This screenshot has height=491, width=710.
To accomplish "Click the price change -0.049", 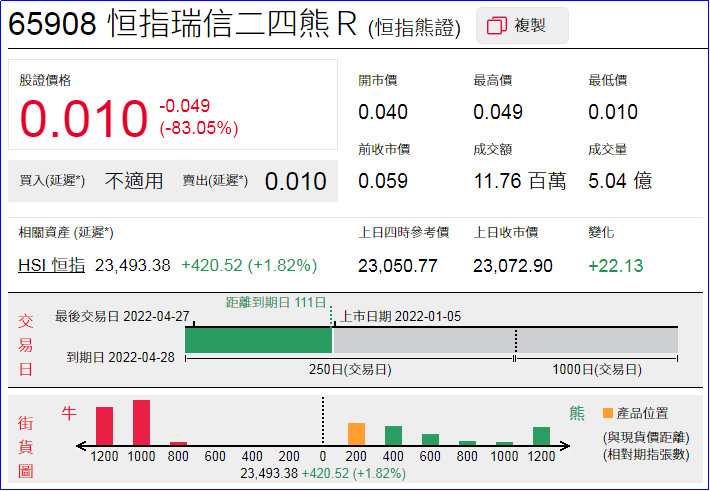I will click(184, 106).
